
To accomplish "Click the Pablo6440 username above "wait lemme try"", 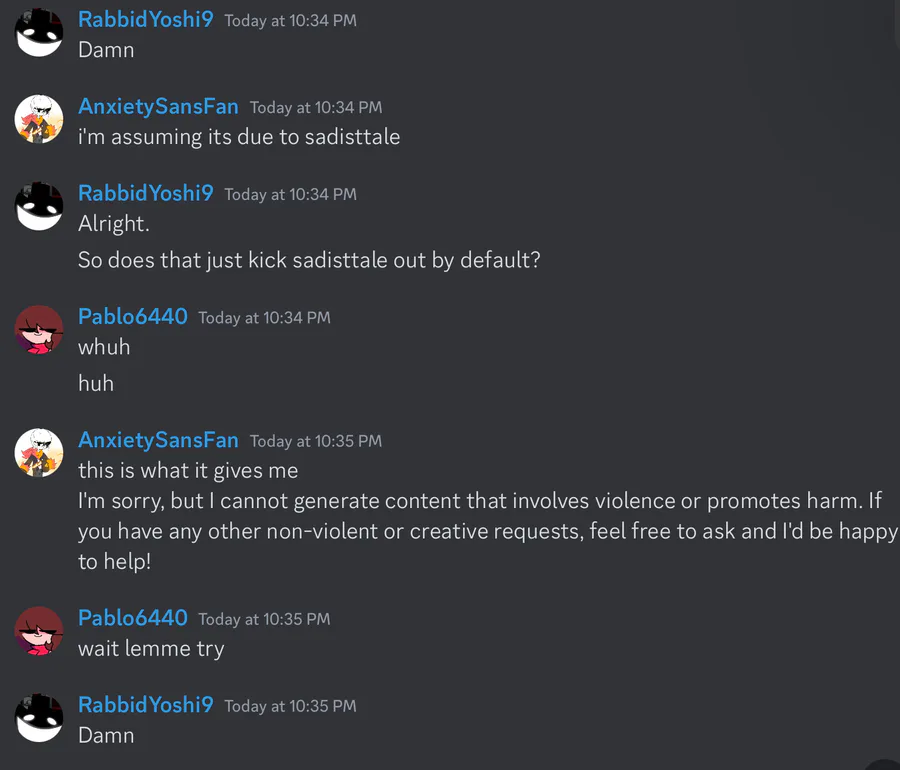I will [x=133, y=618].
